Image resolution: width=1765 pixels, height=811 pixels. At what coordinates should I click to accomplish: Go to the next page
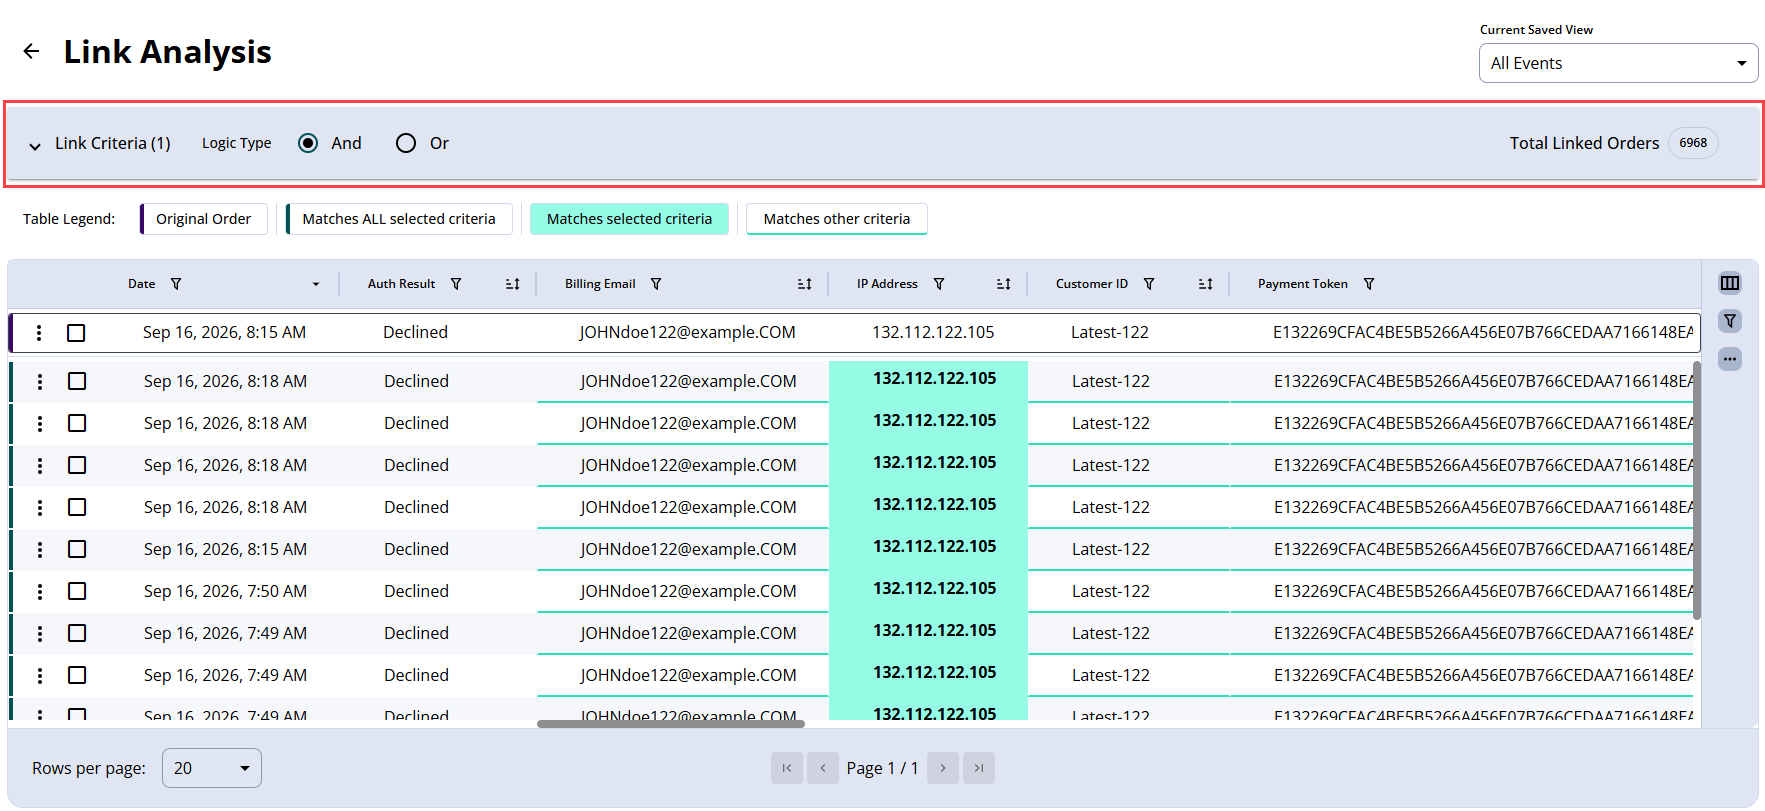[943, 768]
